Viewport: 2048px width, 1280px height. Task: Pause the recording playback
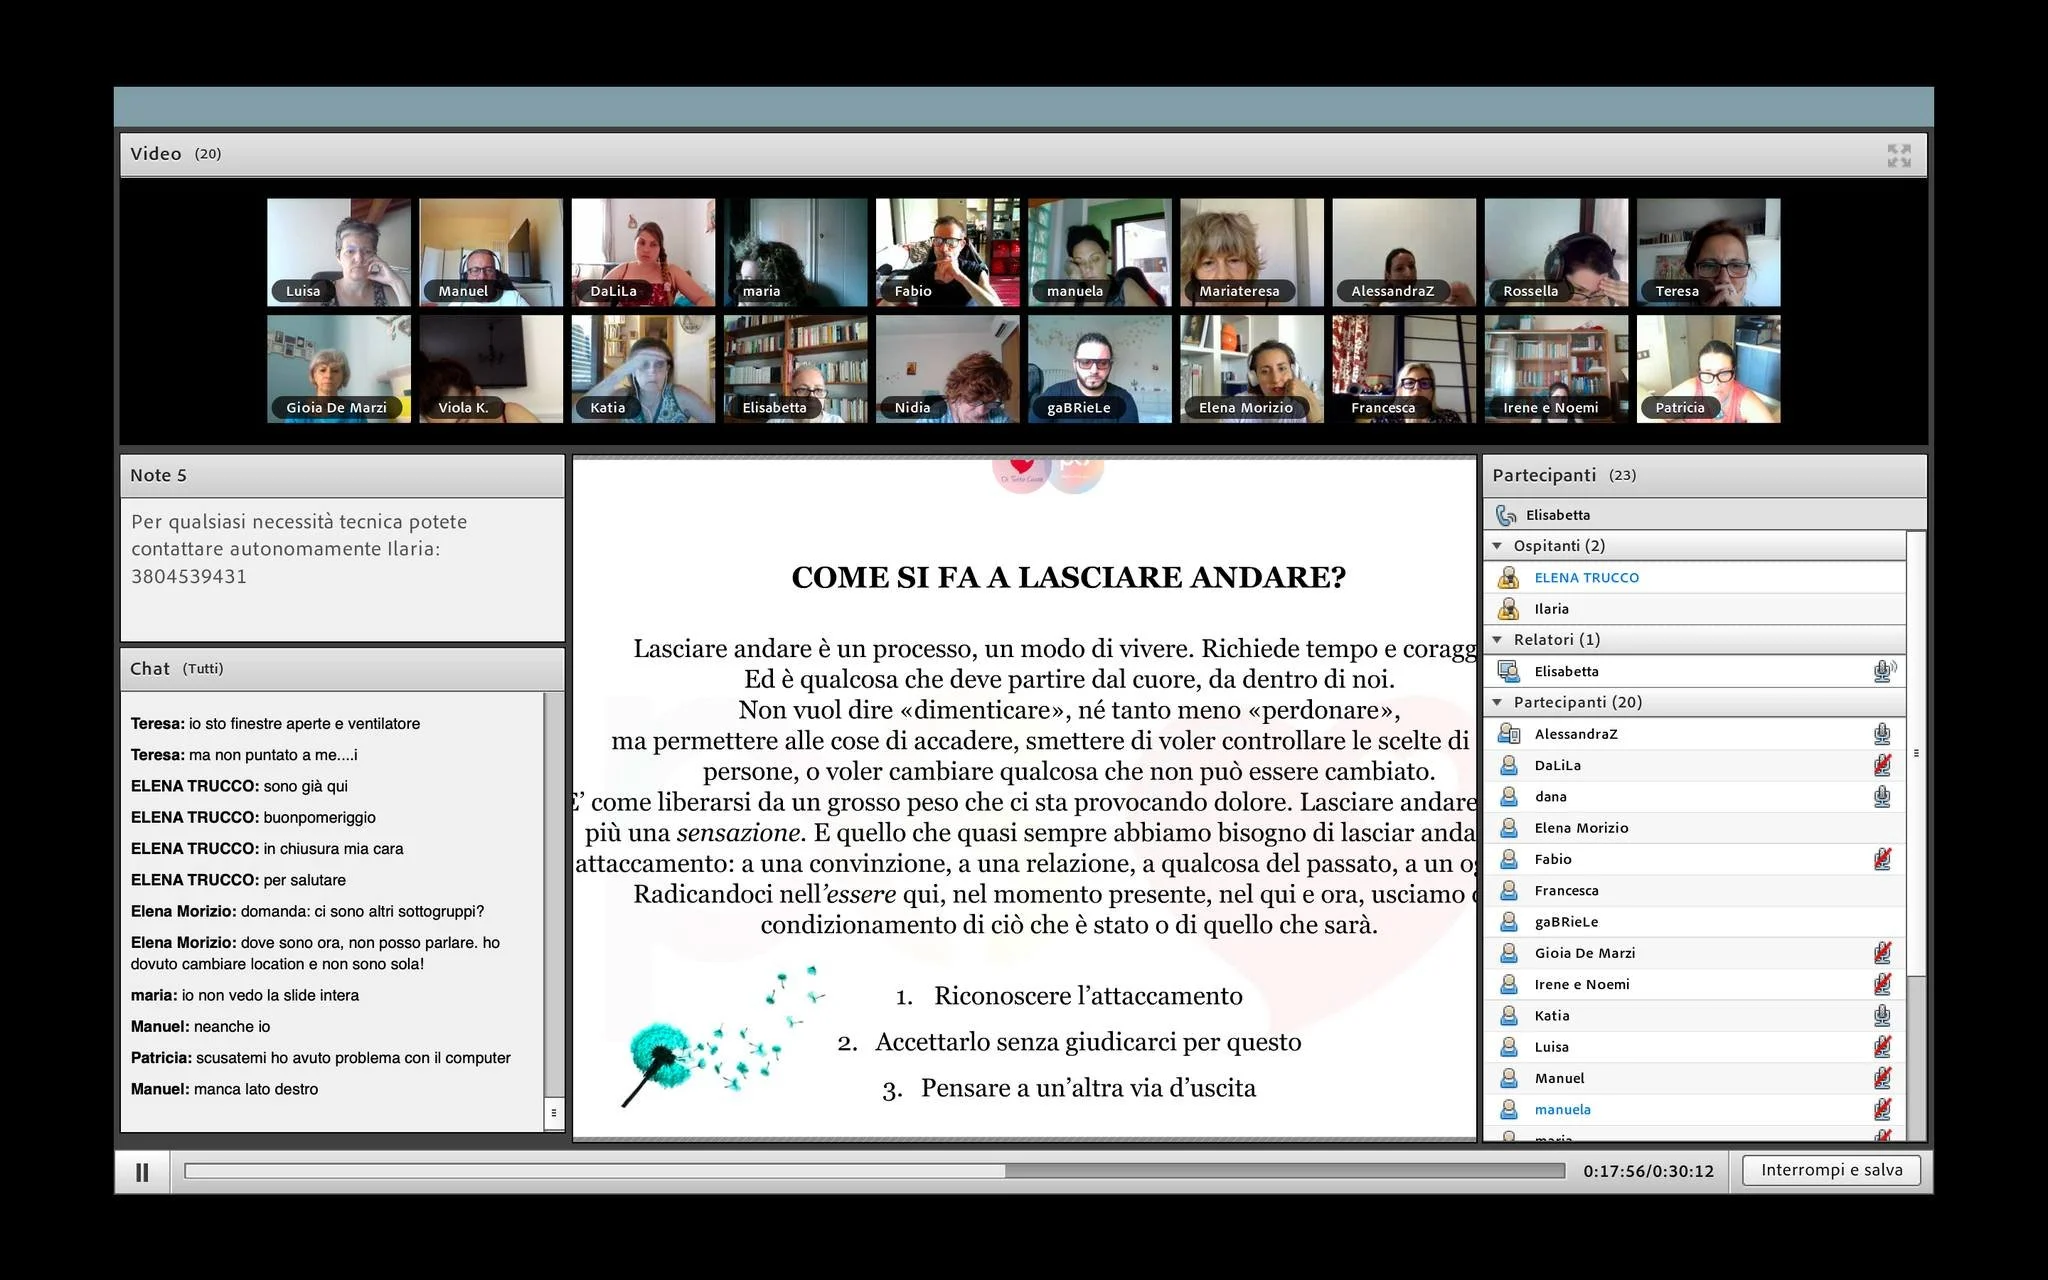coord(142,1172)
